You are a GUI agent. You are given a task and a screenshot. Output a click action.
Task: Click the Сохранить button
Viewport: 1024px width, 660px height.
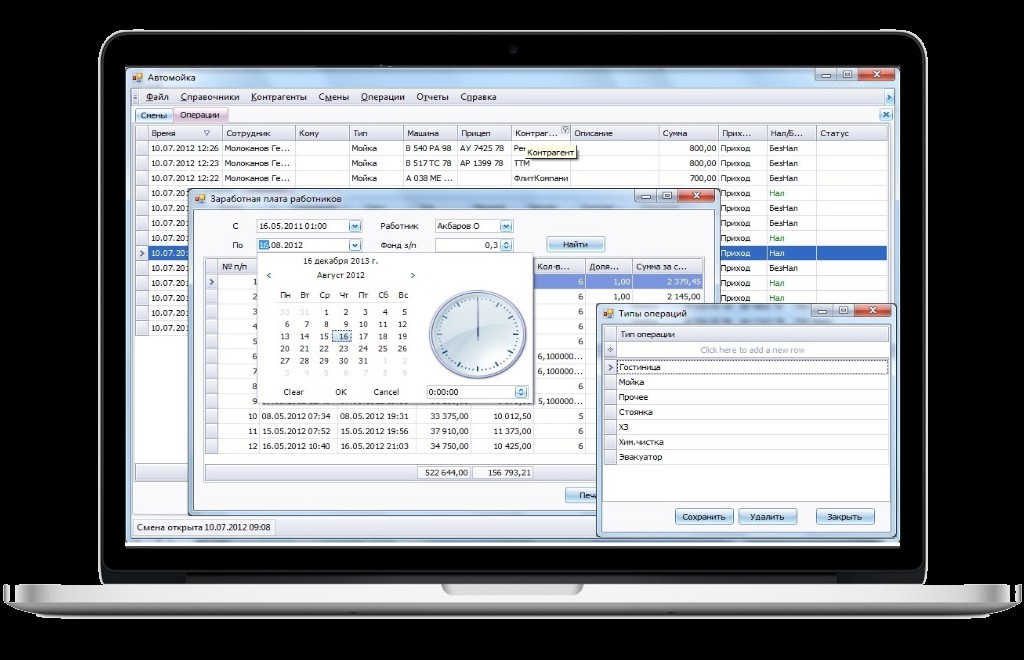click(x=703, y=516)
